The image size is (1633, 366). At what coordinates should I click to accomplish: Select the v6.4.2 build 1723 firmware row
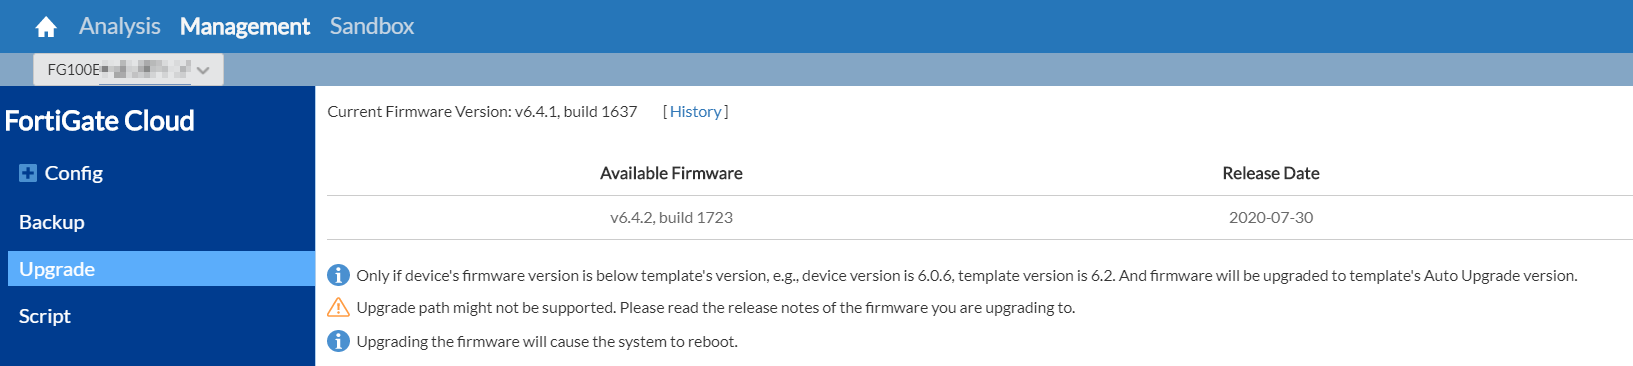980,217
